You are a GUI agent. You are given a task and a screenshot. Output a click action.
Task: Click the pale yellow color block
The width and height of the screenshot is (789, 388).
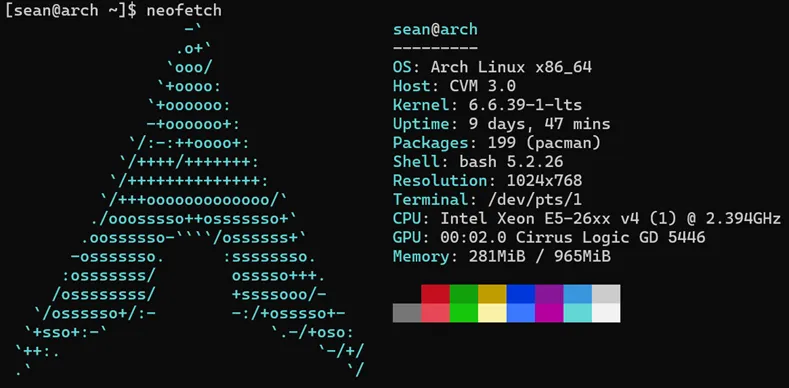(492, 313)
